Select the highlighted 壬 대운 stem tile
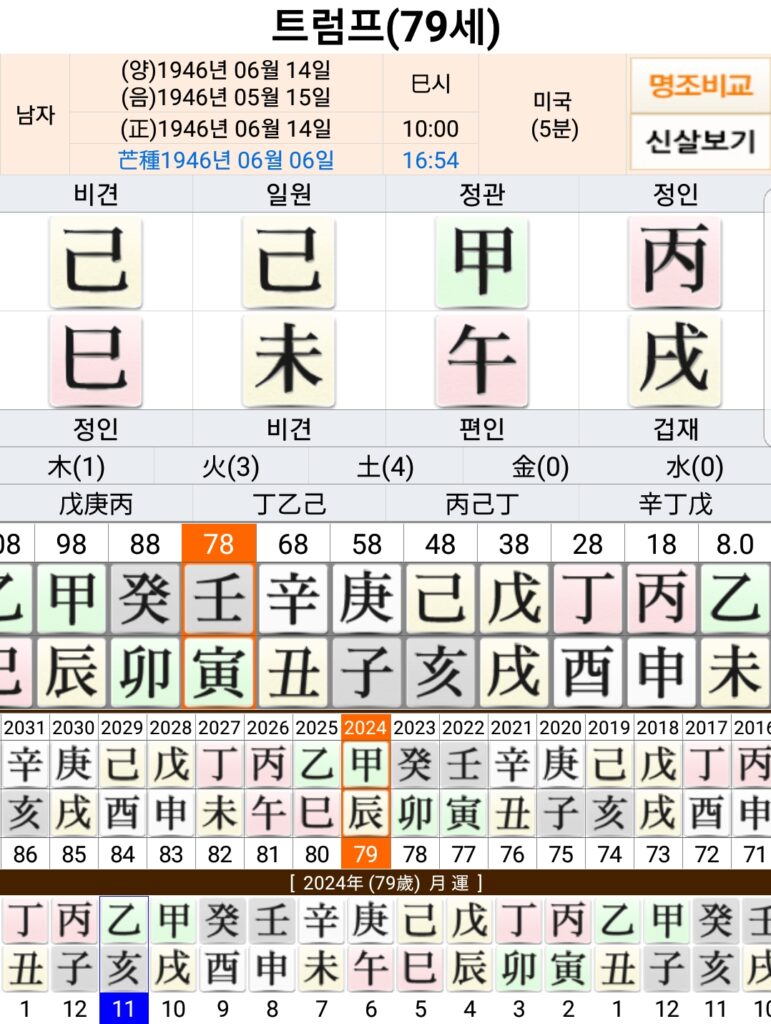Image resolution: width=771 pixels, height=1024 pixels. tap(219, 599)
